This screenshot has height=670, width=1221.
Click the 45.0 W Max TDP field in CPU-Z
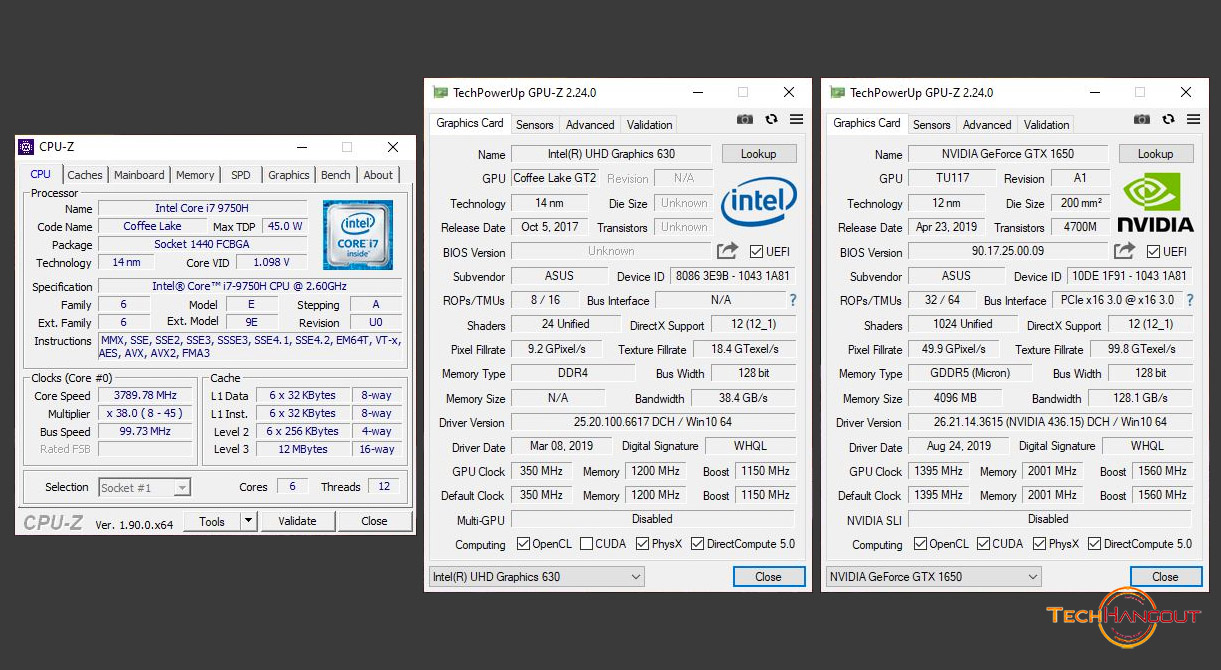point(284,226)
